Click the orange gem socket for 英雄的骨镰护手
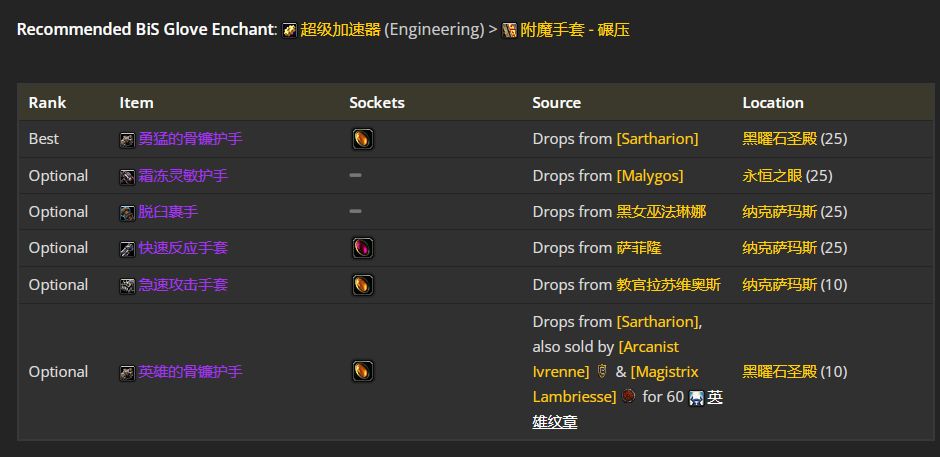940x457 pixels. click(363, 371)
